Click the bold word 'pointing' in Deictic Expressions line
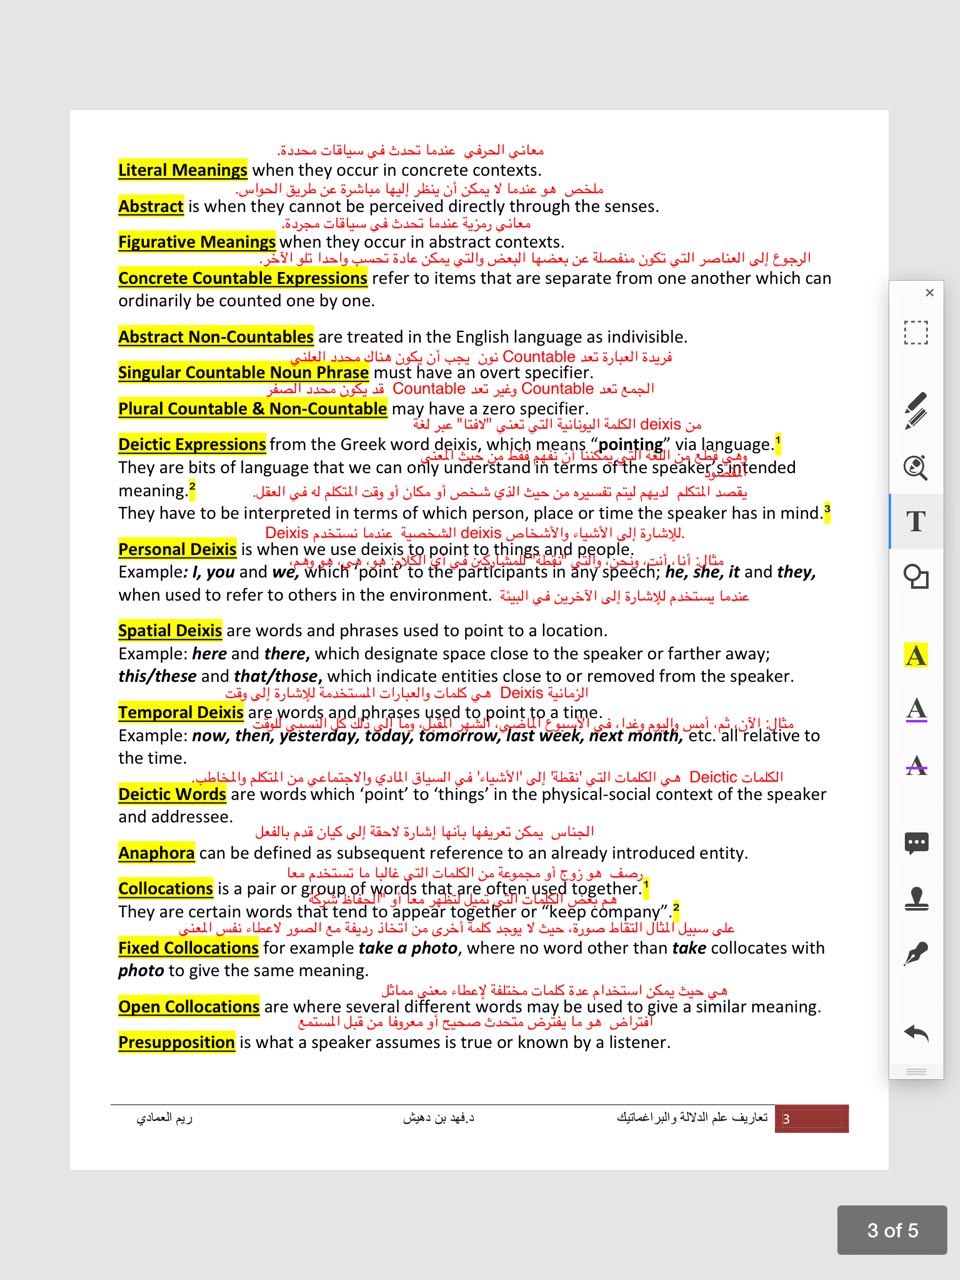The height and width of the screenshot is (1280, 960). coord(631,444)
